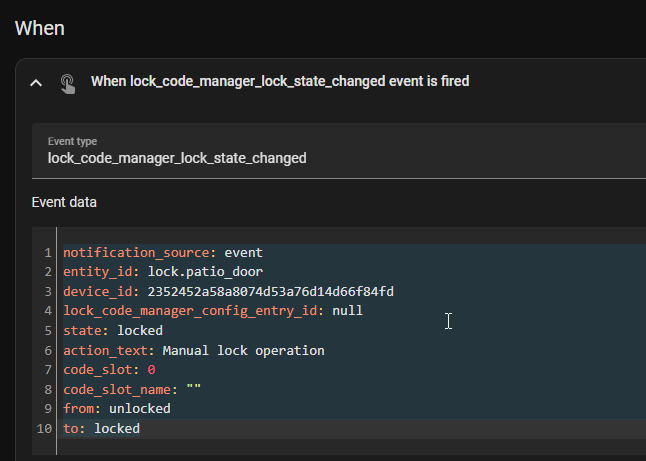Click line number 1 in gutter

coord(48,253)
